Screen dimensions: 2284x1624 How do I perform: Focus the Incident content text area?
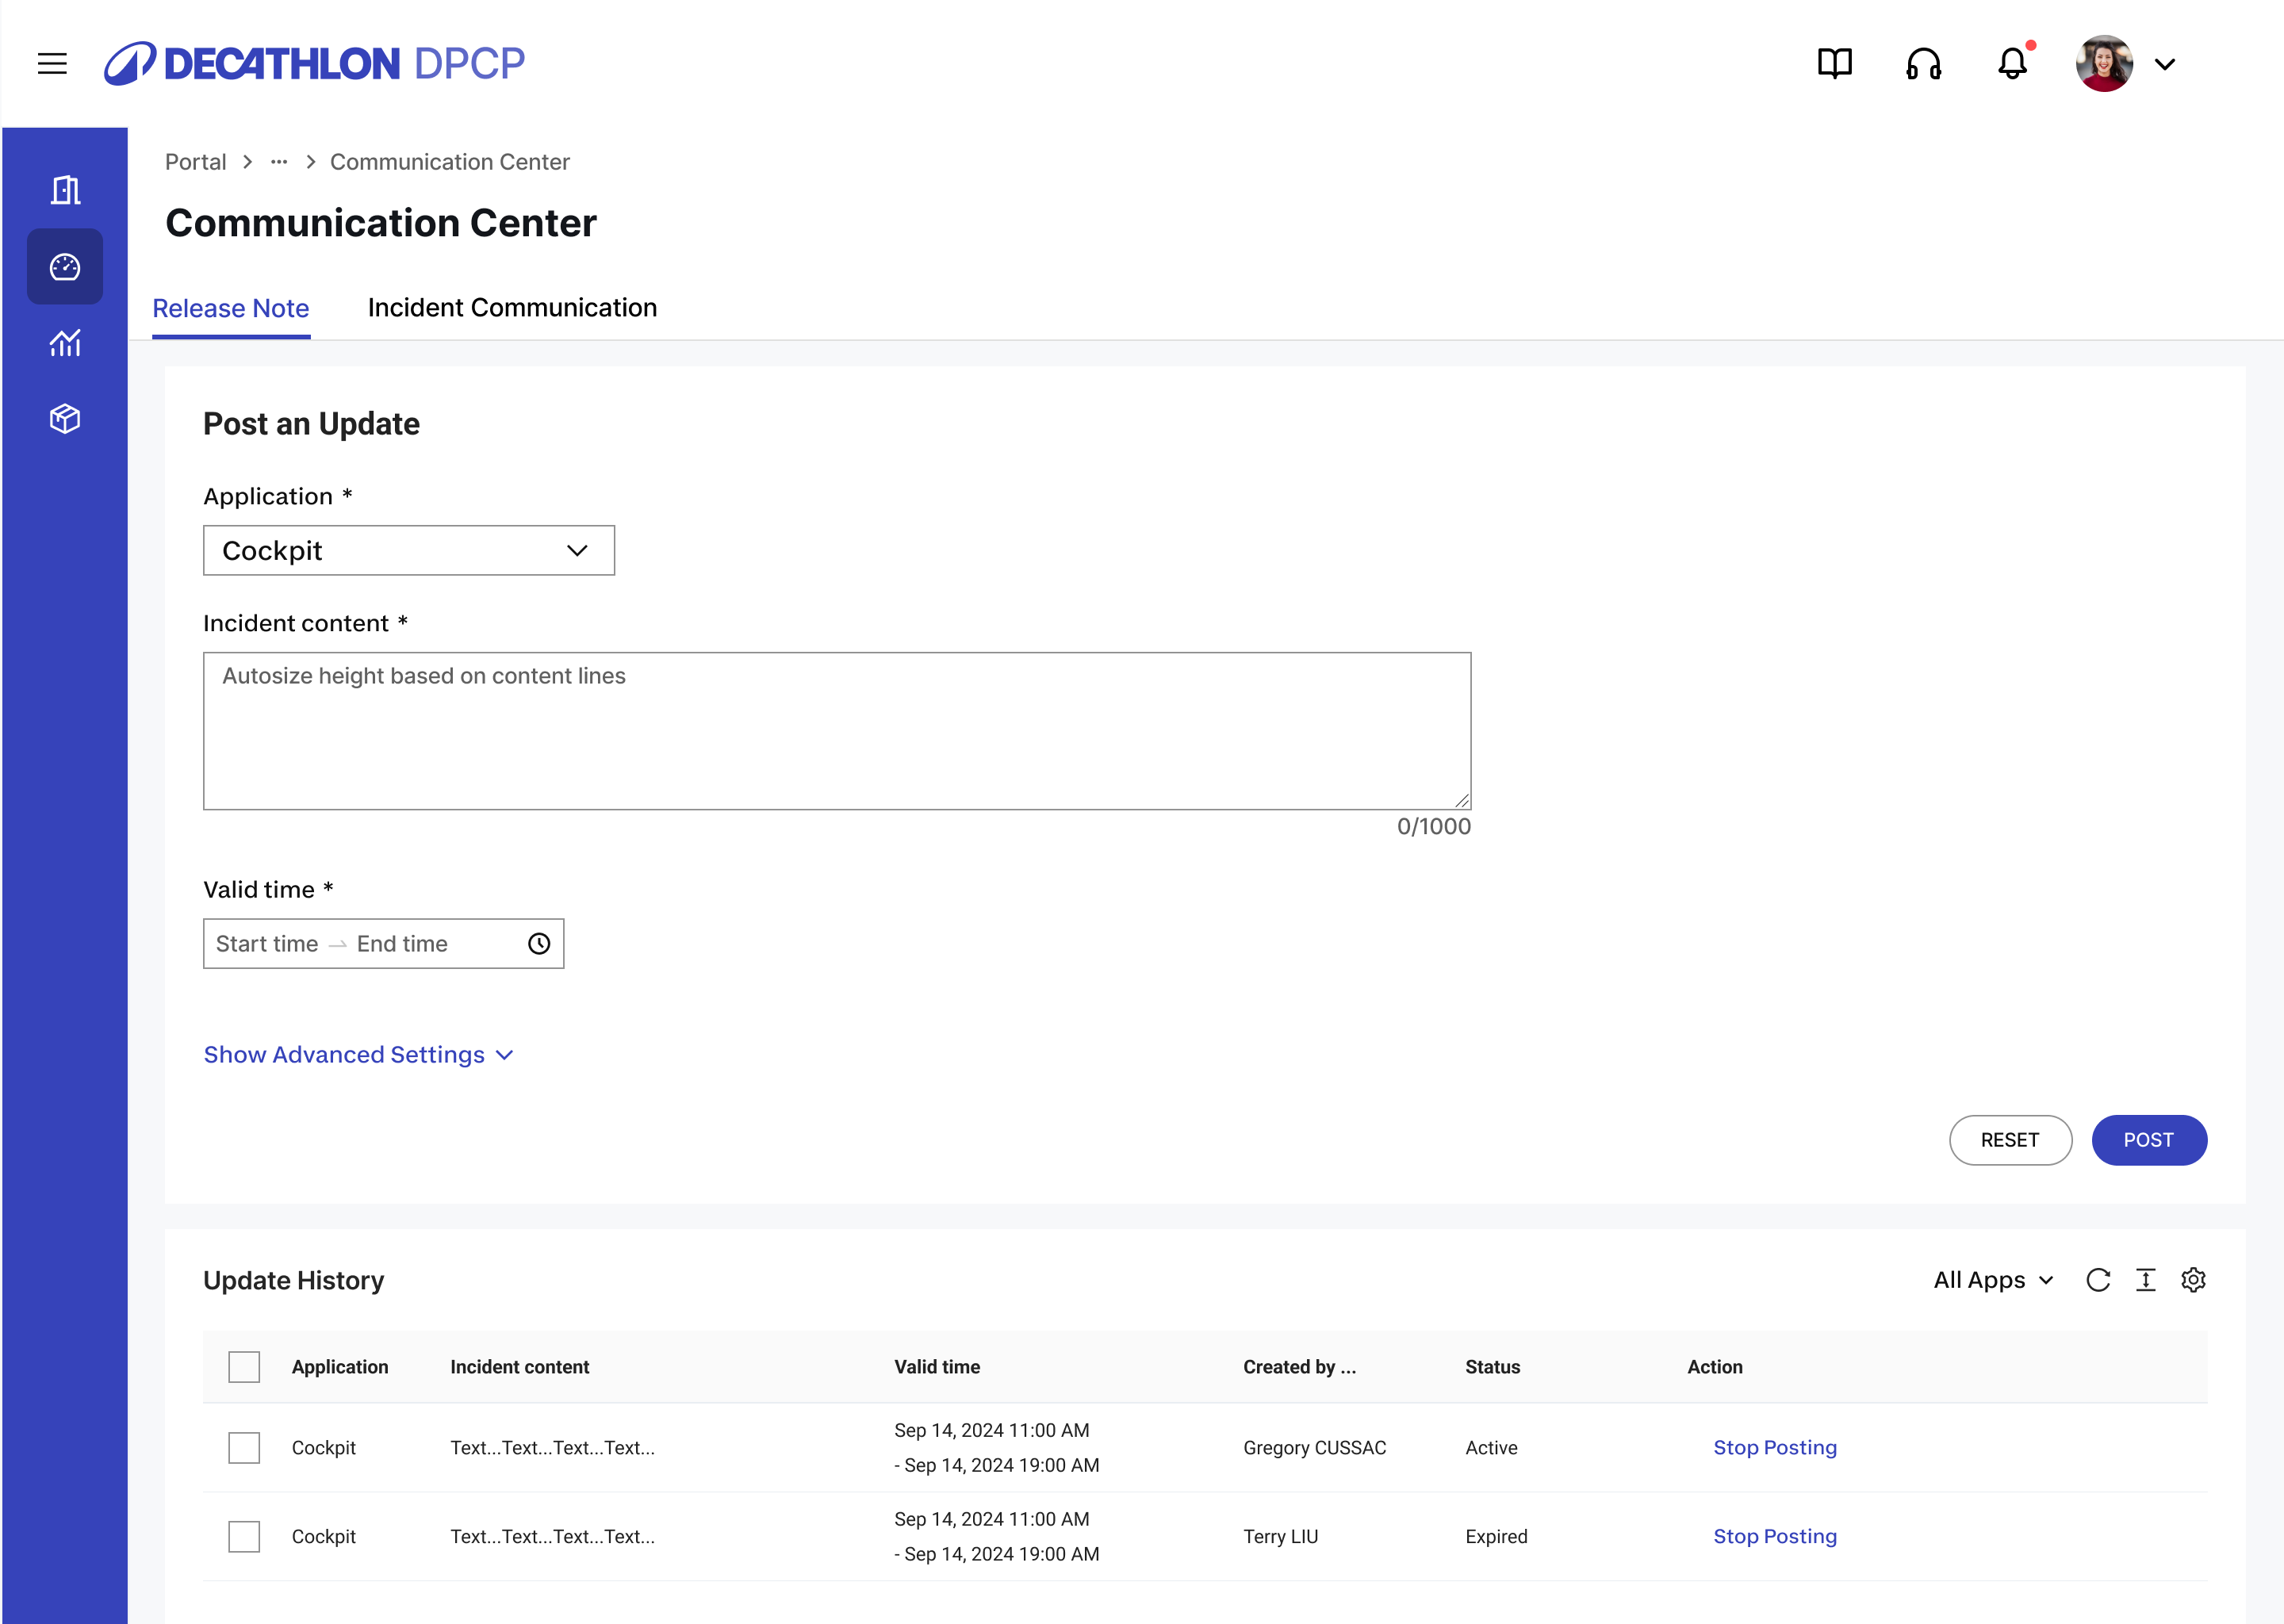pyautogui.click(x=837, y=731)
